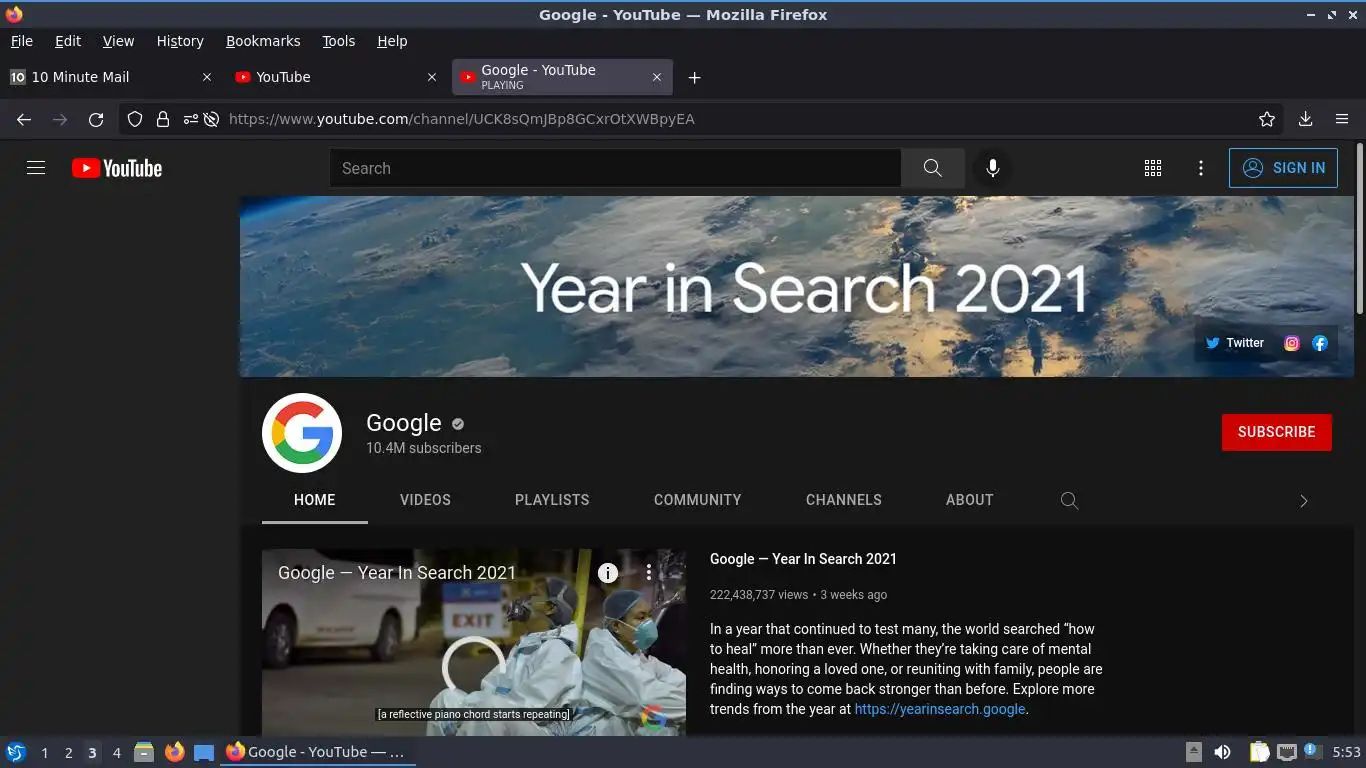Viewport: 1366px width, 768px height.
Task: Click the featured video player thumbnail
Action: [x=474, y=642]
